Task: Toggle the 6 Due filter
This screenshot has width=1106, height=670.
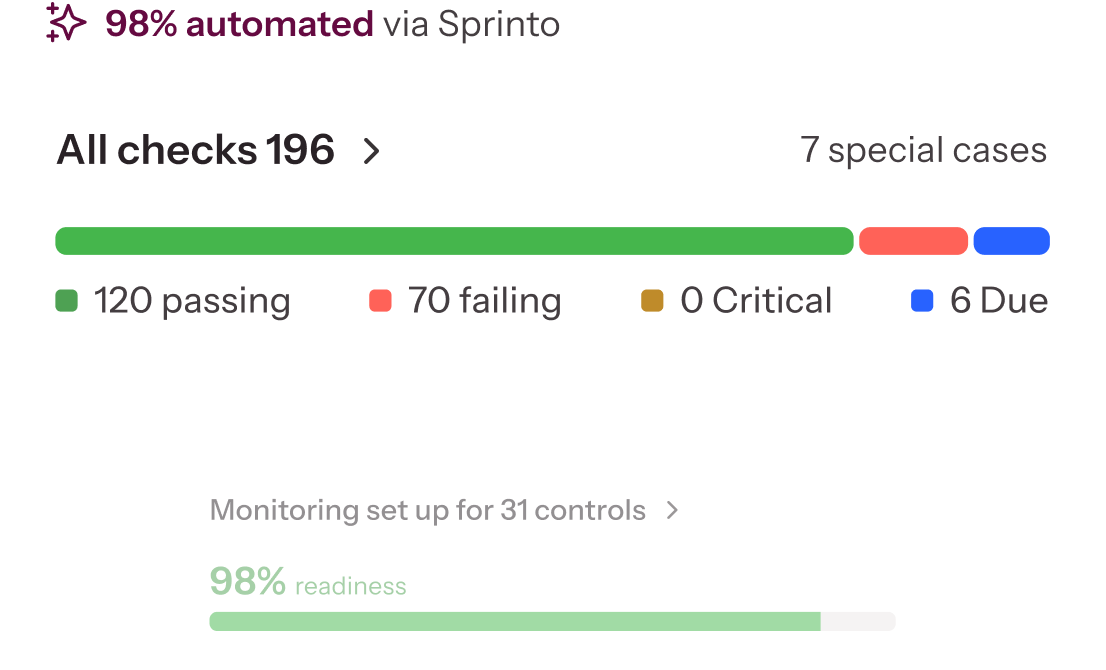Action: (1001, 300)
